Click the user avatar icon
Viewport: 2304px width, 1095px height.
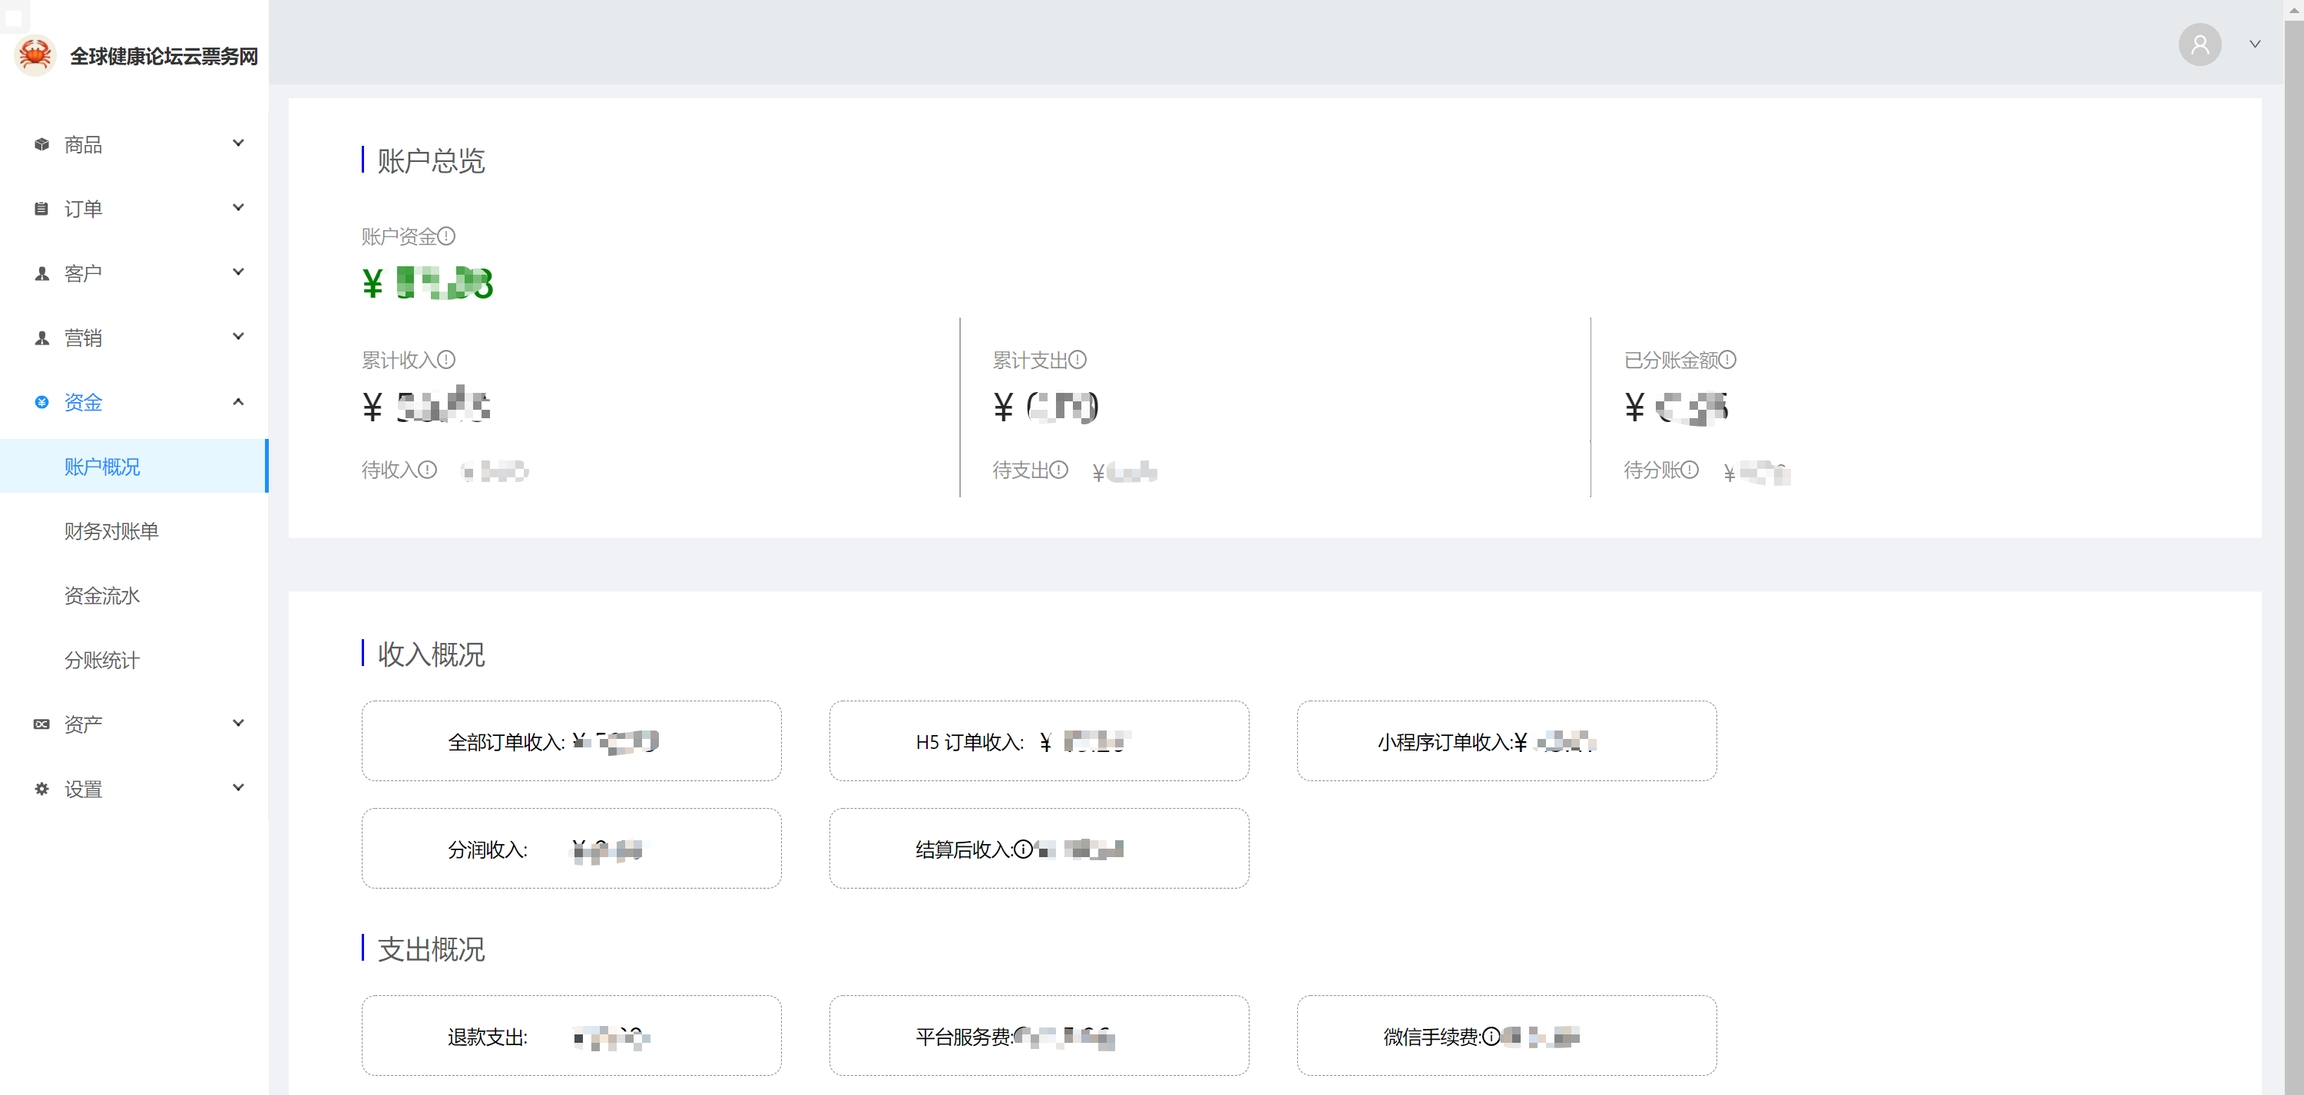coord(2199,45)
